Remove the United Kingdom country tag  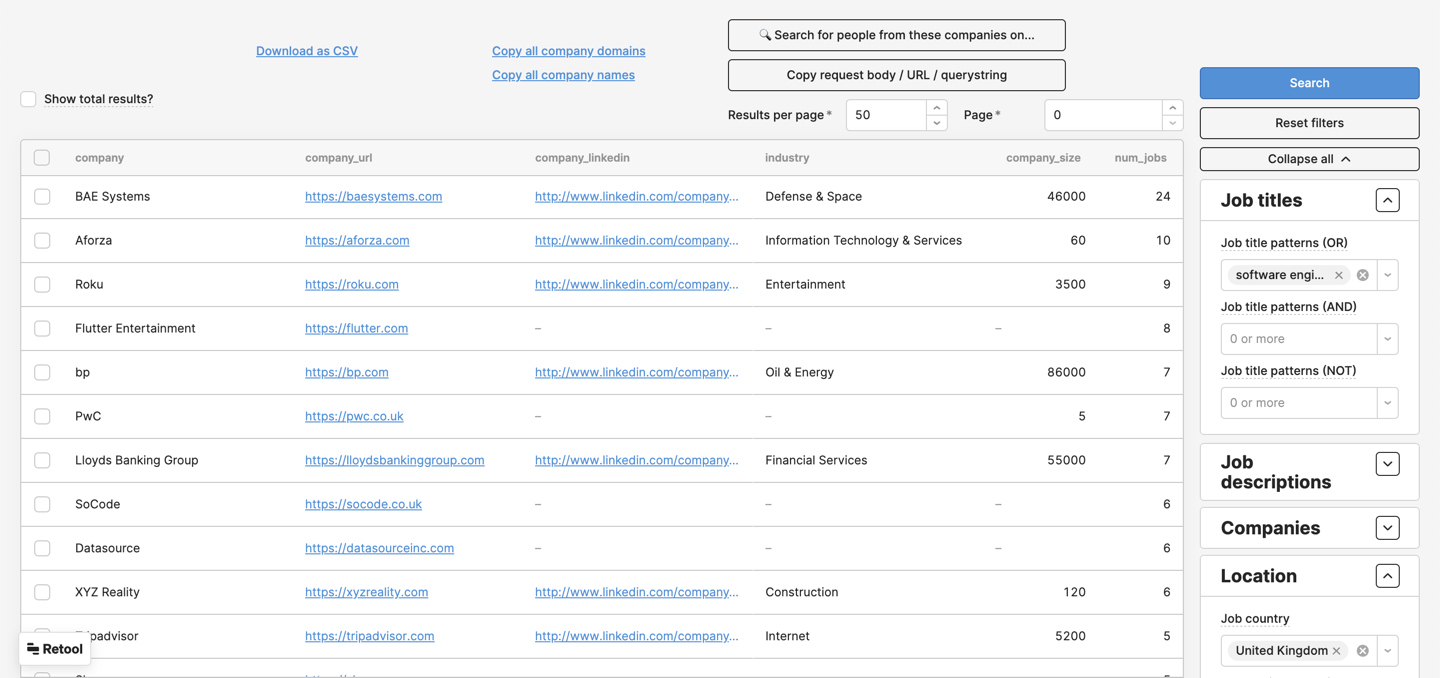[x=1336, y=651]
